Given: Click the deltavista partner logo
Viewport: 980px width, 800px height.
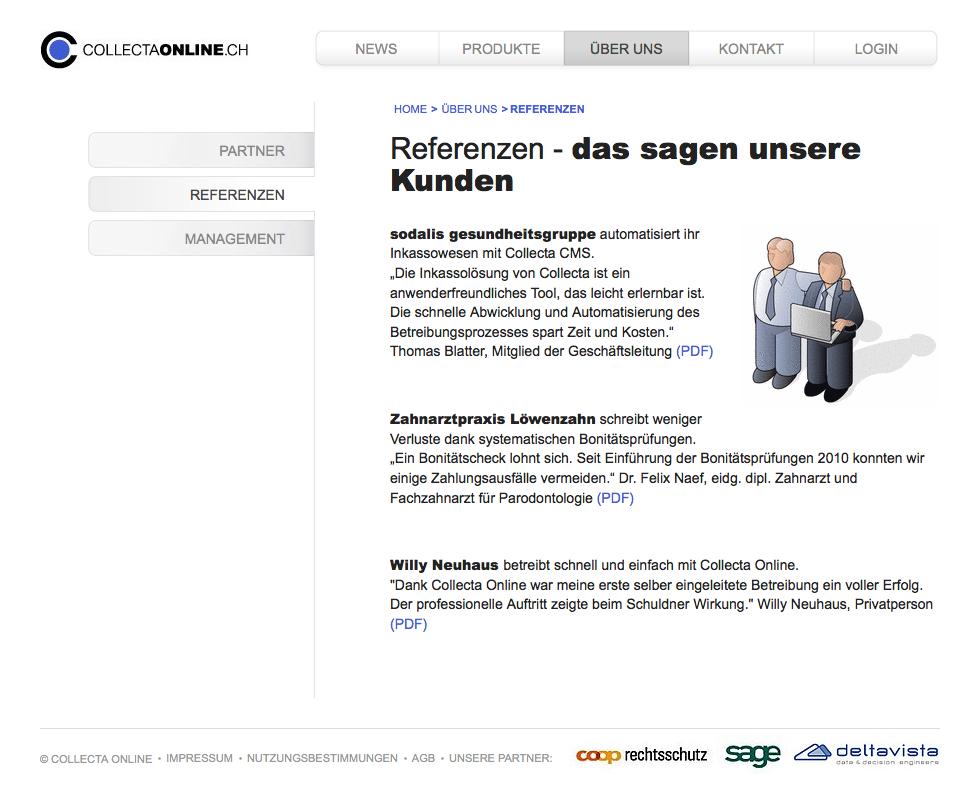Looking at the screenshot, I should point(866,754).
